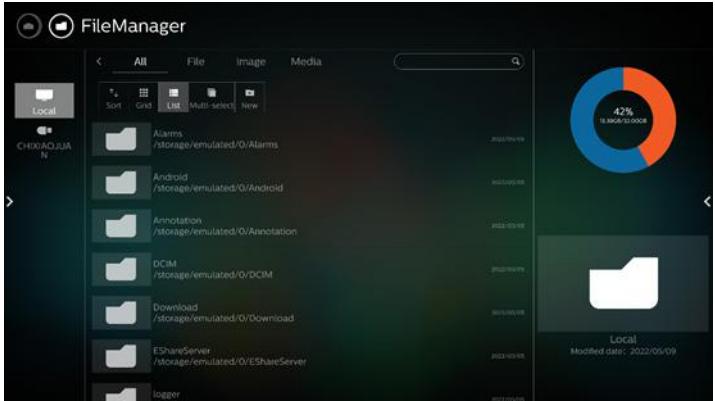Open the logger folder icon
The width and height of the screenshot is (715, 401).
(x=121, y=392)
